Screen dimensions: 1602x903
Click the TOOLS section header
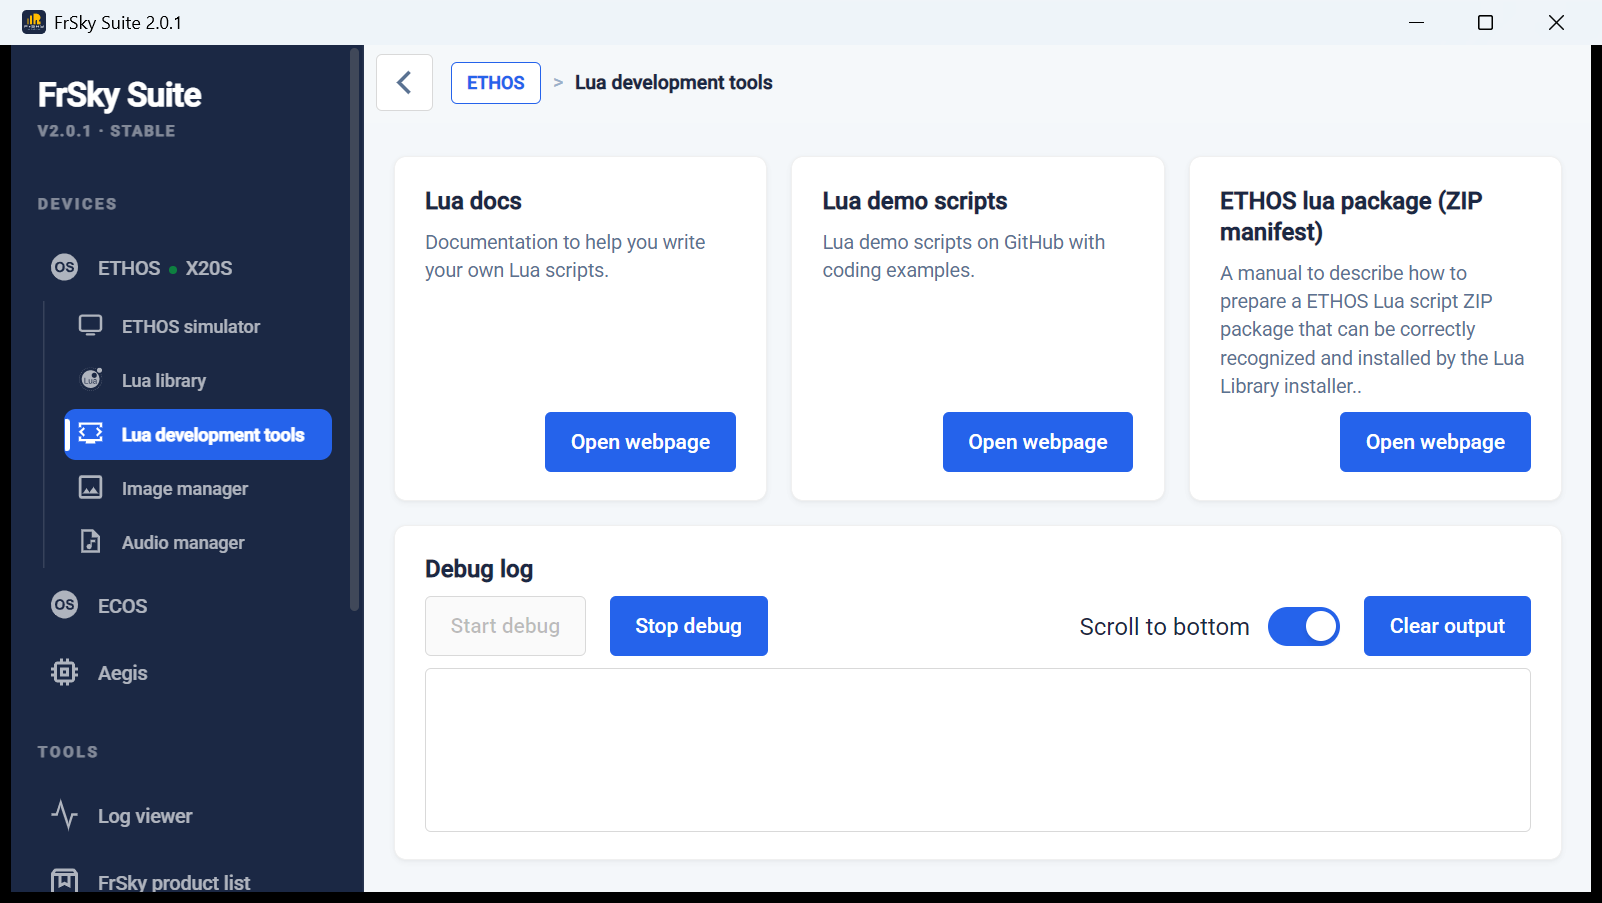[x=68, y=751]
